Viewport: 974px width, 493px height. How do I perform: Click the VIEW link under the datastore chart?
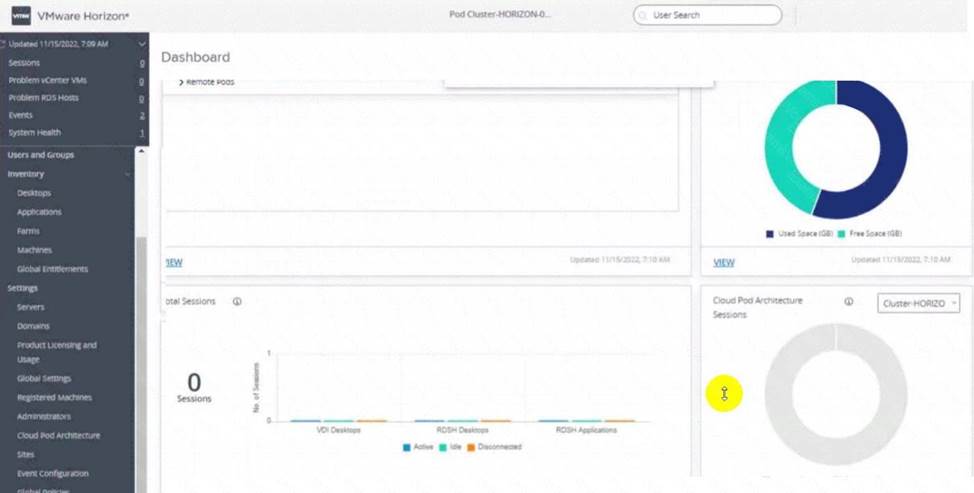pos(724,263)
